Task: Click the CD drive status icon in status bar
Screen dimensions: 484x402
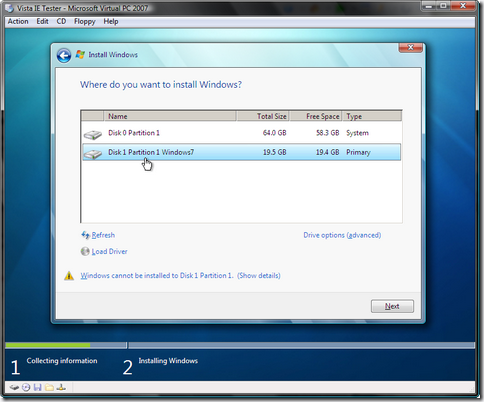Action: click(x=26, y=387)
